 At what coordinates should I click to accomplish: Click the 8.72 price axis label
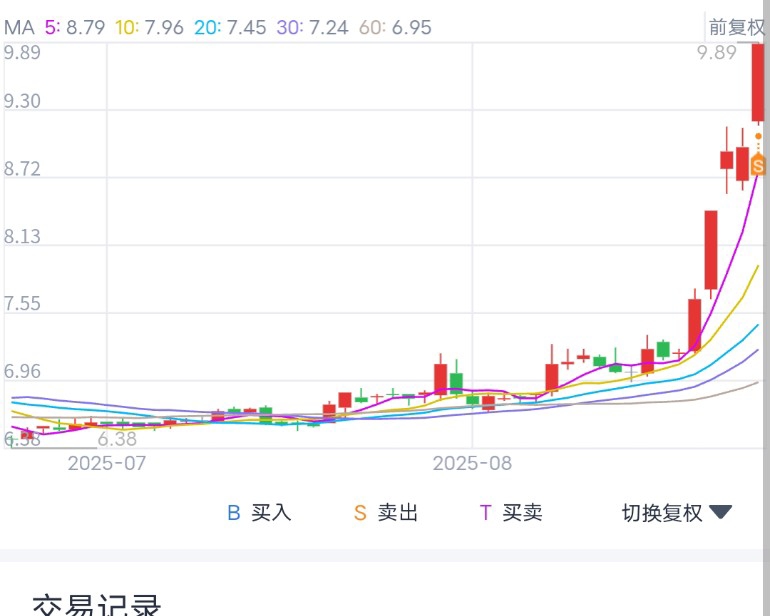(22, 168)
